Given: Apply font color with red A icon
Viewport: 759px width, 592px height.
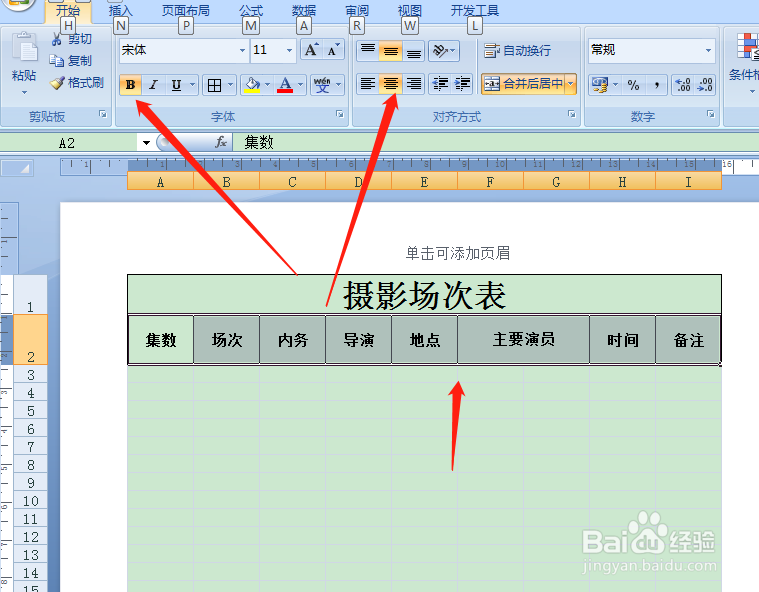Looking at the screenshot, I should (x=285, y=85).
